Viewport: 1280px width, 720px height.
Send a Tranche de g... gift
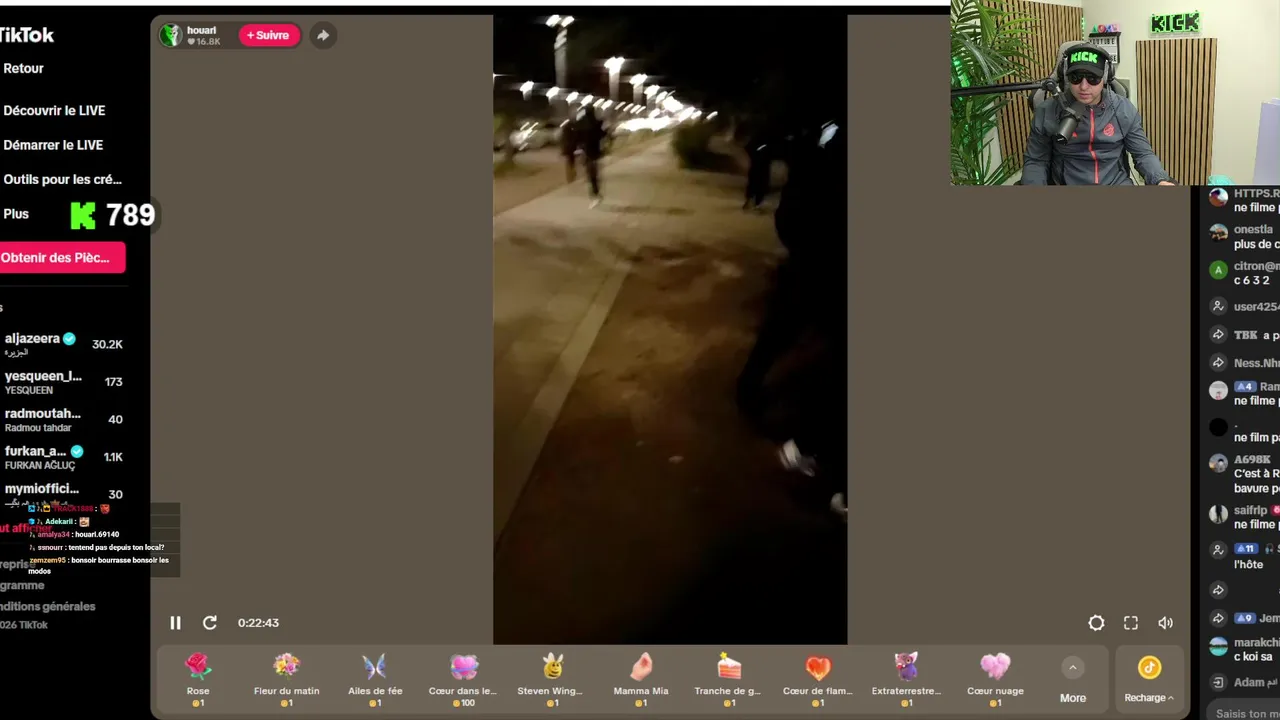[x=728, y=679]
